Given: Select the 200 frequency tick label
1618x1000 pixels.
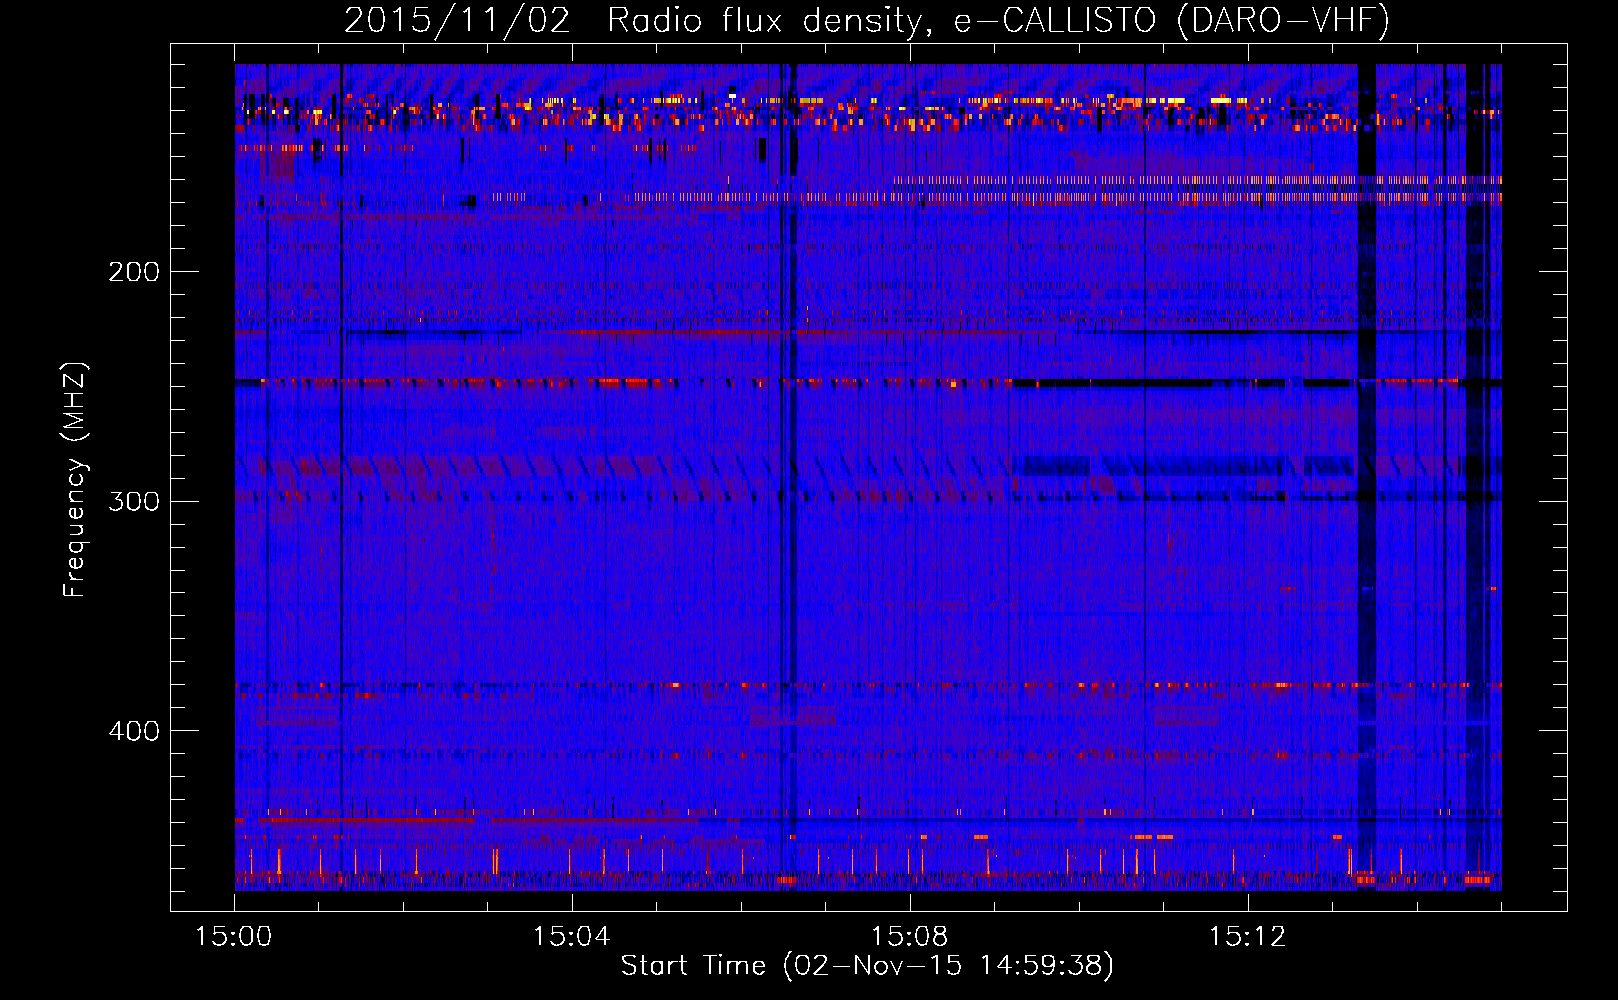Looking at the screenshot, I should pos(133,272).
